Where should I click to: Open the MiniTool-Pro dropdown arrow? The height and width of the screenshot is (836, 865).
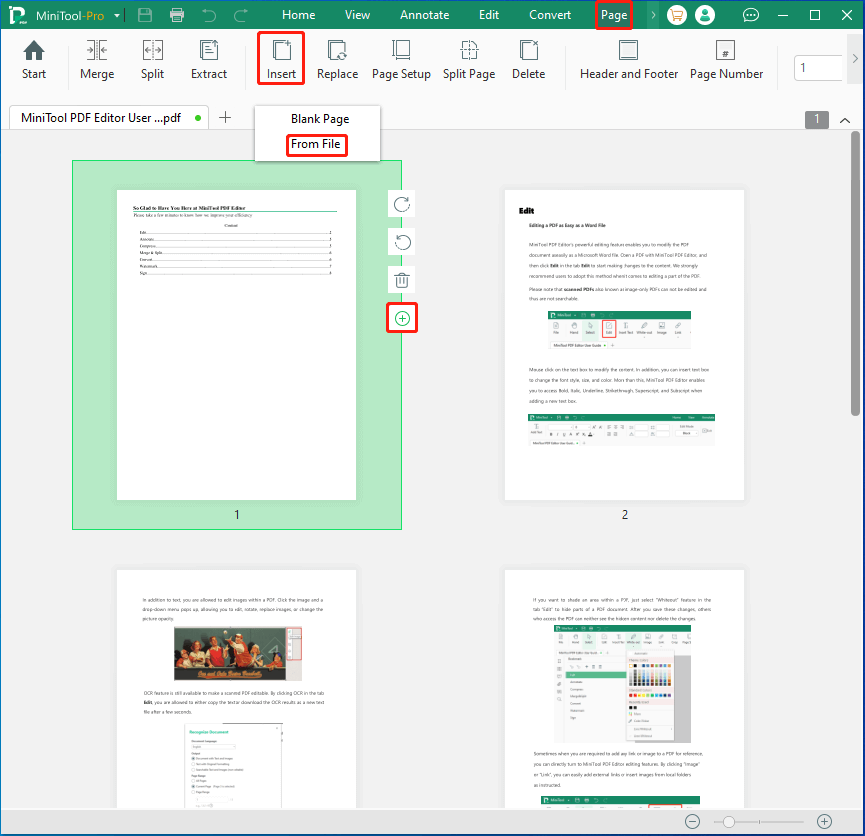(117, 15)
